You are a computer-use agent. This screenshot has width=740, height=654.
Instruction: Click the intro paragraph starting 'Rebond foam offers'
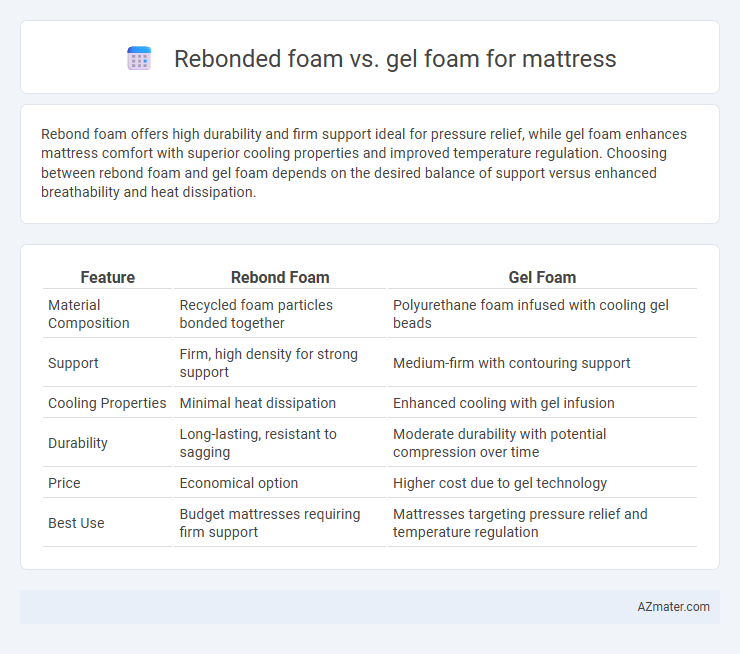[363, 163]
